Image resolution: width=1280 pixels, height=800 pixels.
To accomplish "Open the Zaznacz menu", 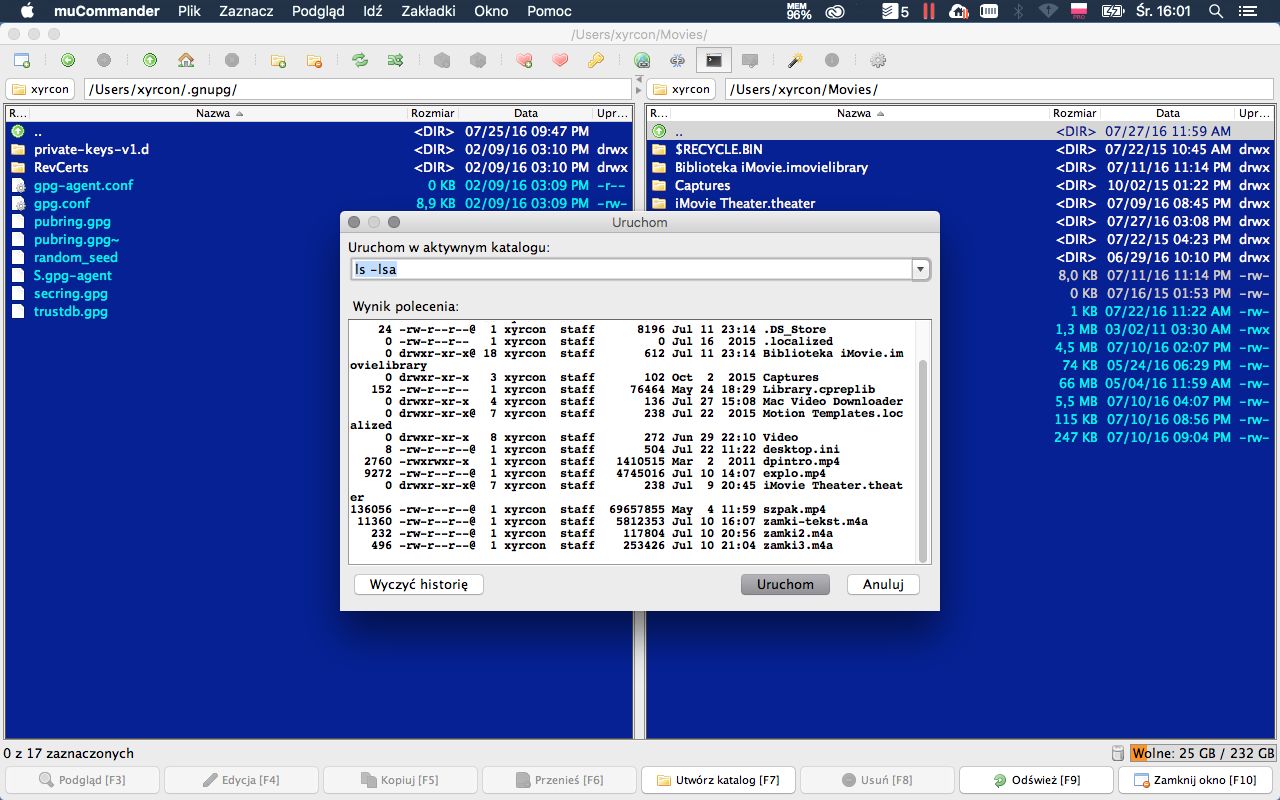I will click(246, 11).
